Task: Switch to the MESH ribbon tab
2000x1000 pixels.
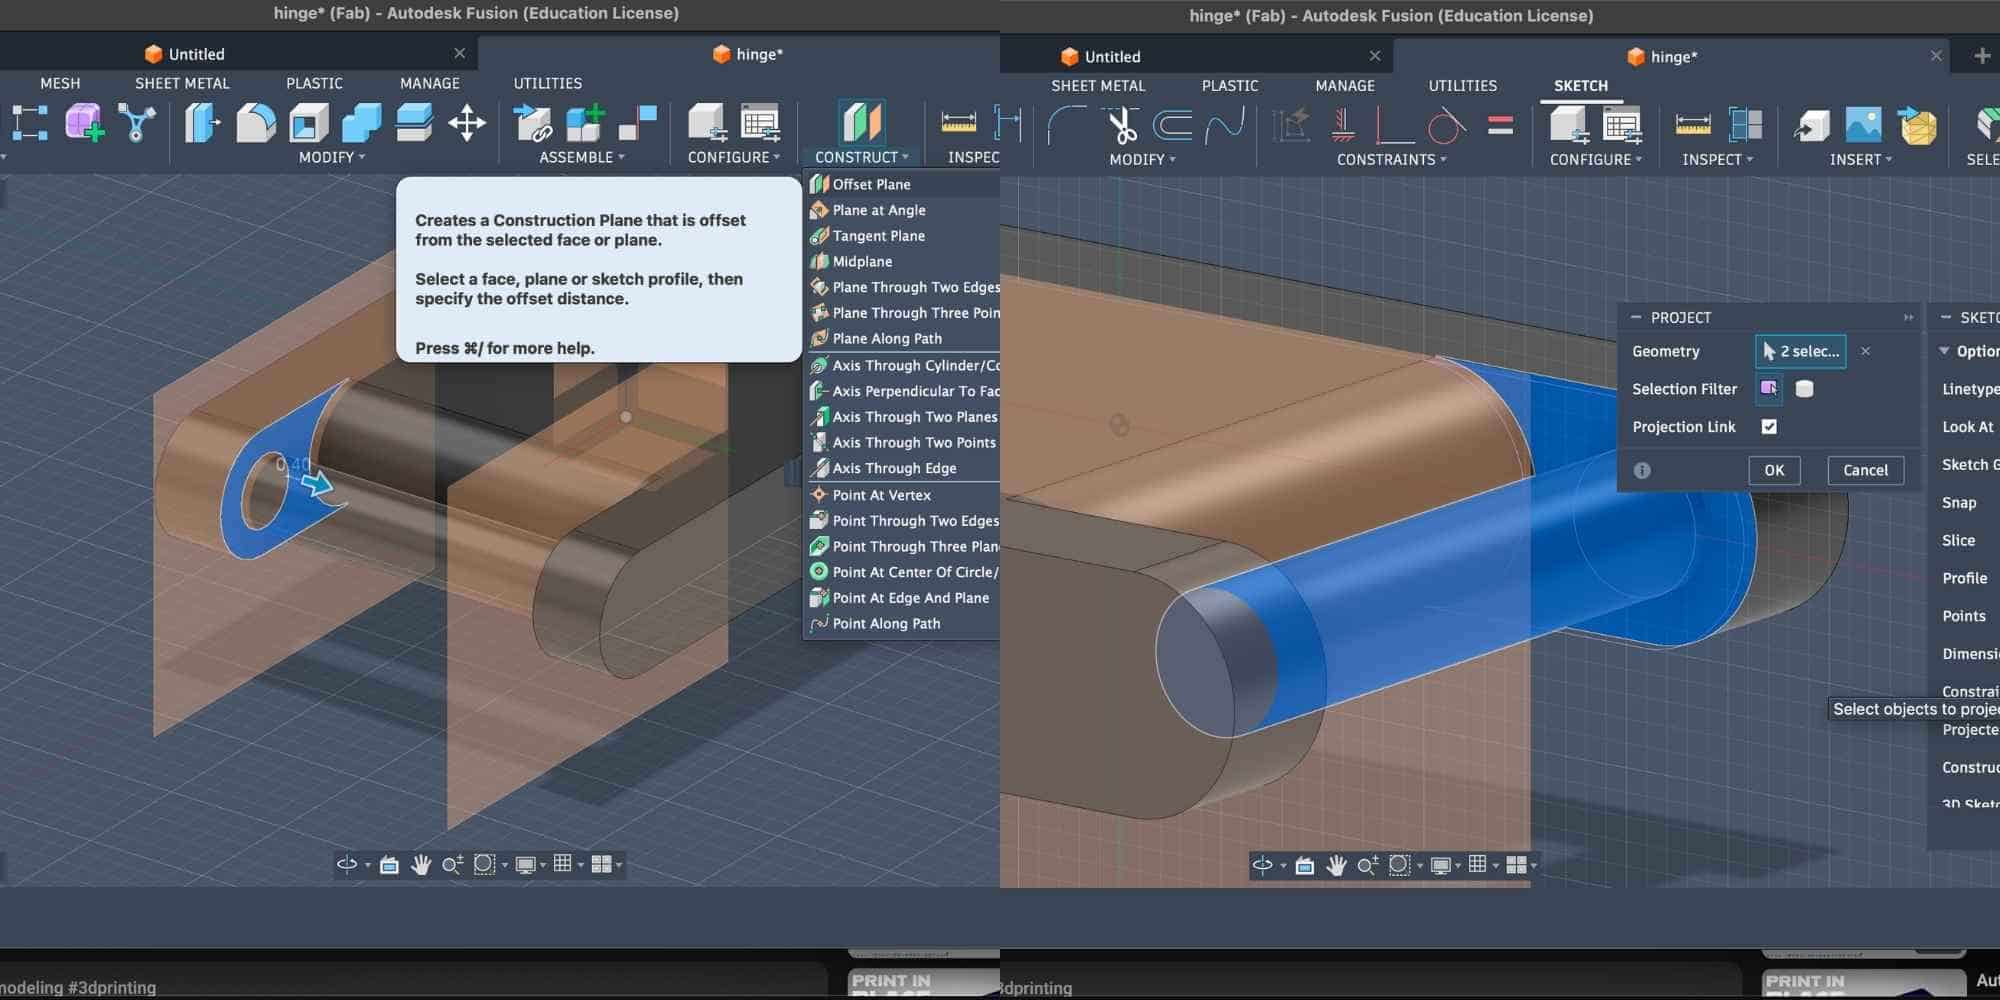Action: pos(60,83)
